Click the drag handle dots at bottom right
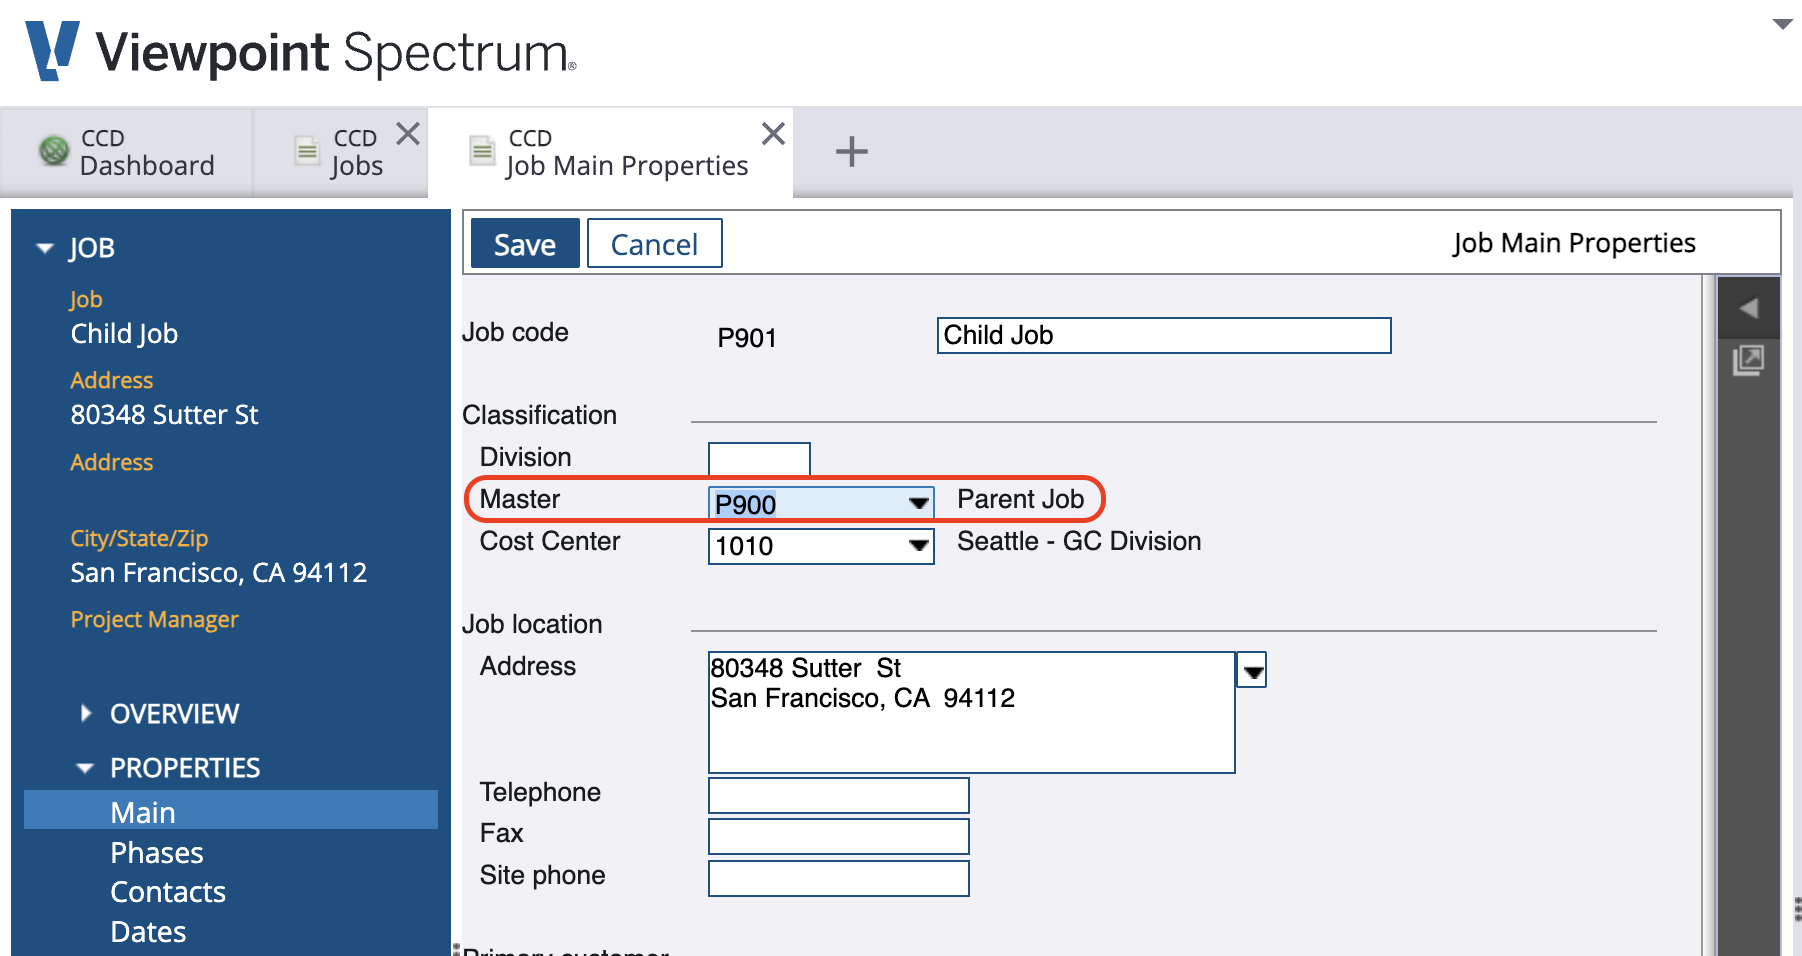Screen dimensions: 1802x956 click(x=1794, y=907)
